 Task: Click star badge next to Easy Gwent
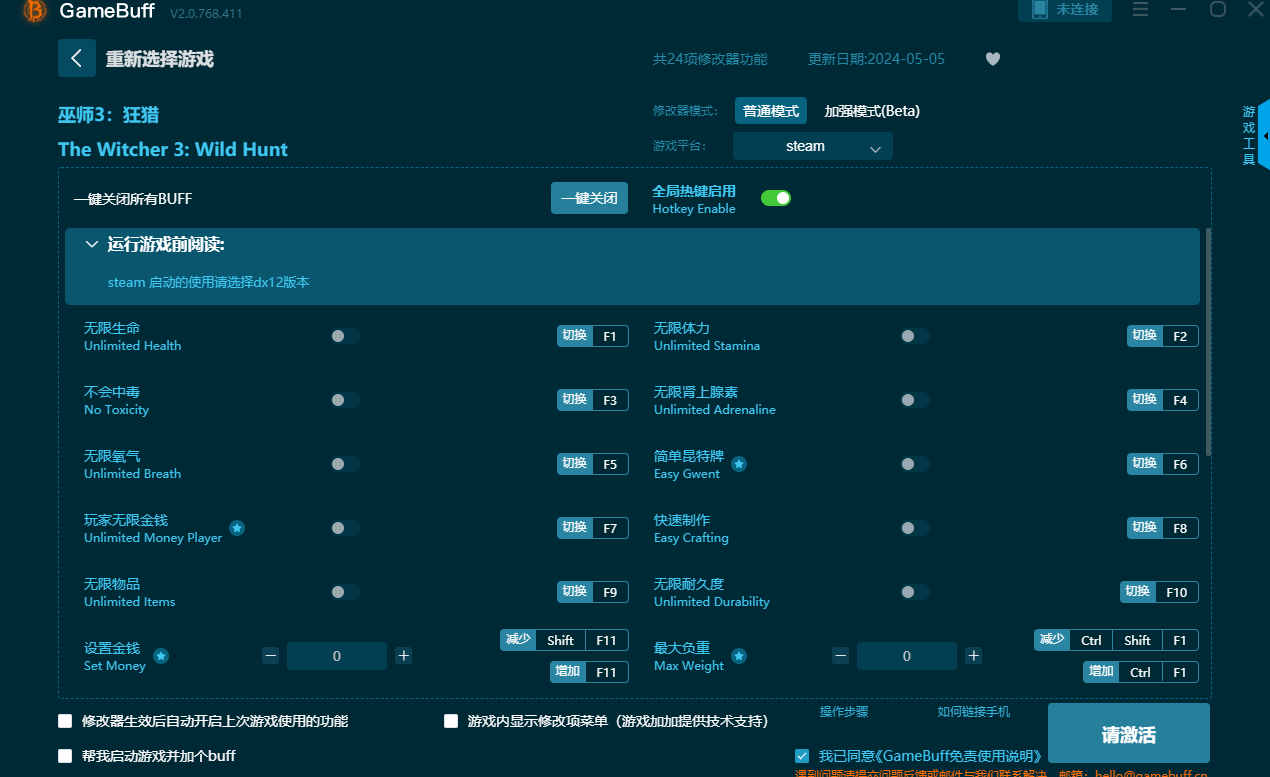coord(739,464)
